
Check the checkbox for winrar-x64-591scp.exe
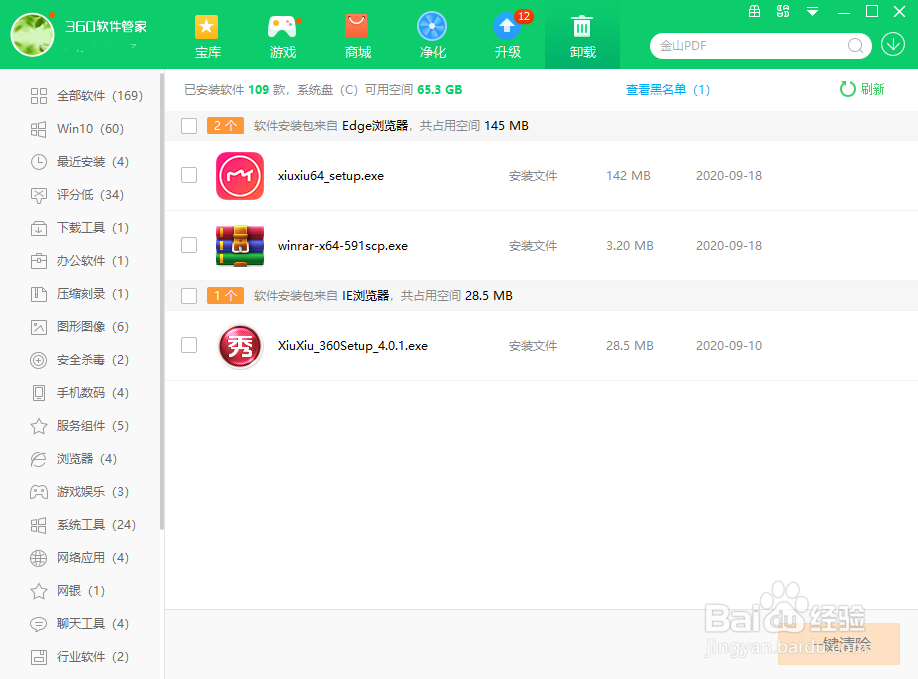pyautogui.click(x=189, y=245)
